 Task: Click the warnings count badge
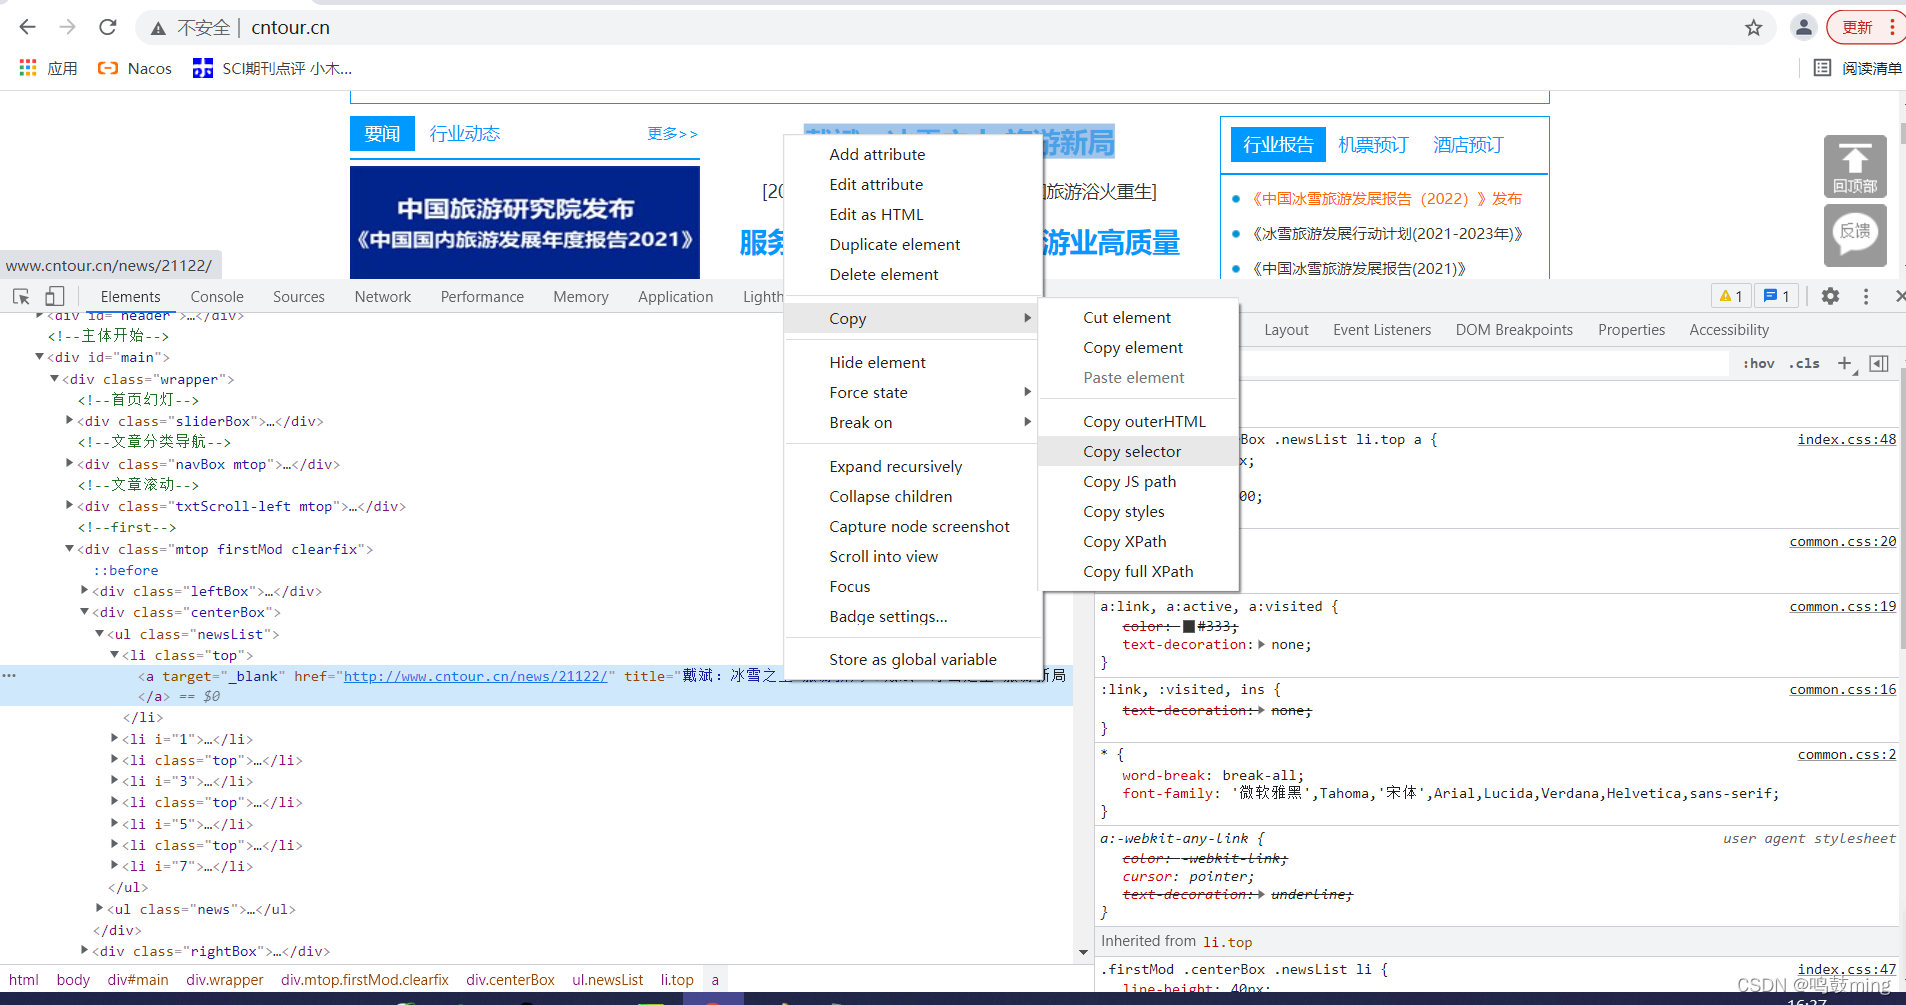[x=1731, y=296]
